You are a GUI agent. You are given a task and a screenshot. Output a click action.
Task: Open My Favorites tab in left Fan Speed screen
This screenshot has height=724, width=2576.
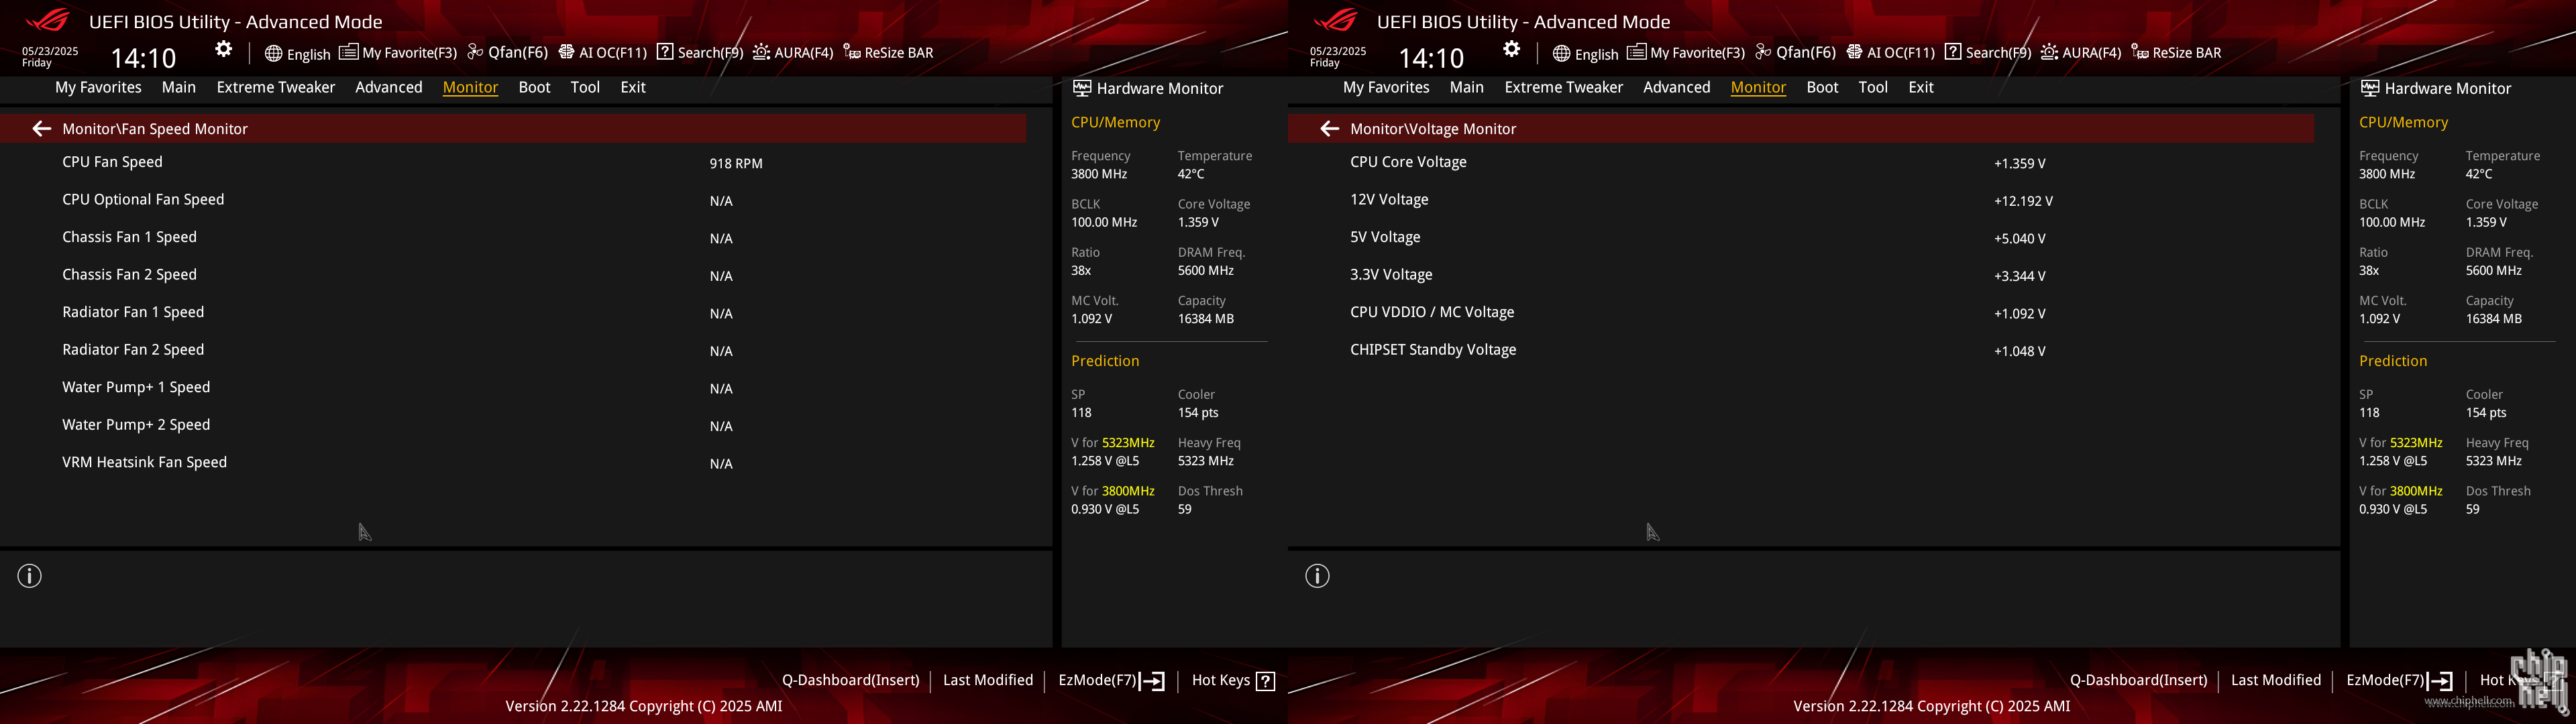pos(98,87)
